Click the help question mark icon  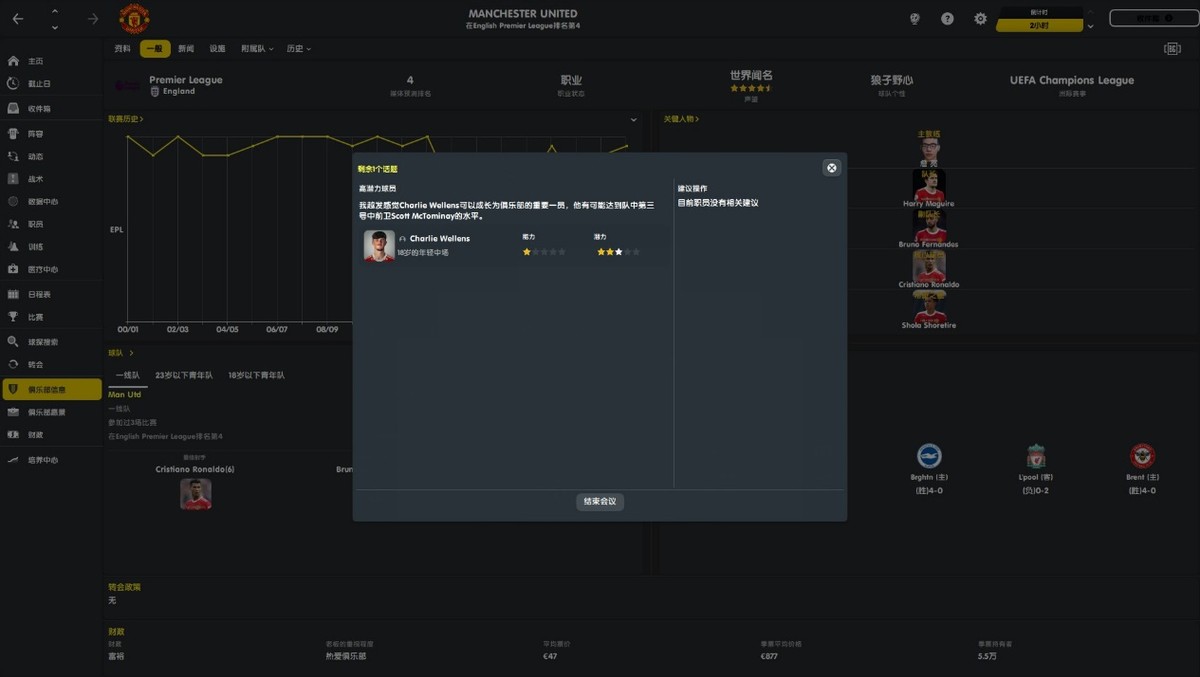pos(947,18)
